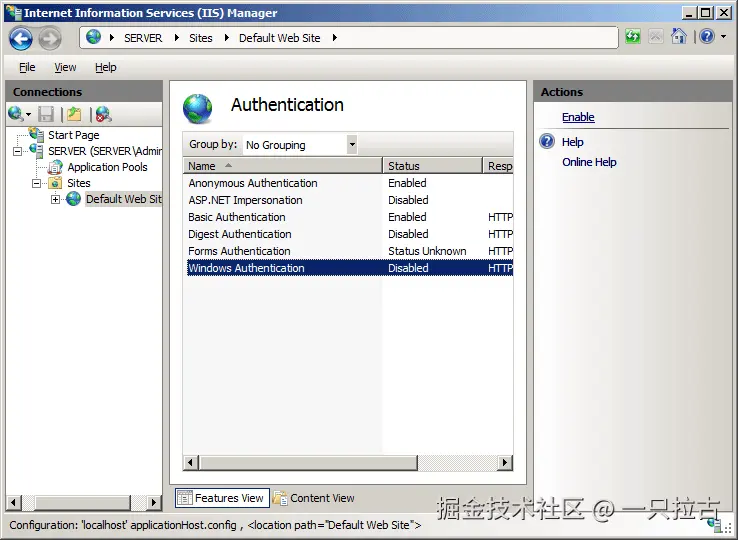Click Default Web Site breadcrumb segment
The image size is (738, 540).
coord(280,38)
